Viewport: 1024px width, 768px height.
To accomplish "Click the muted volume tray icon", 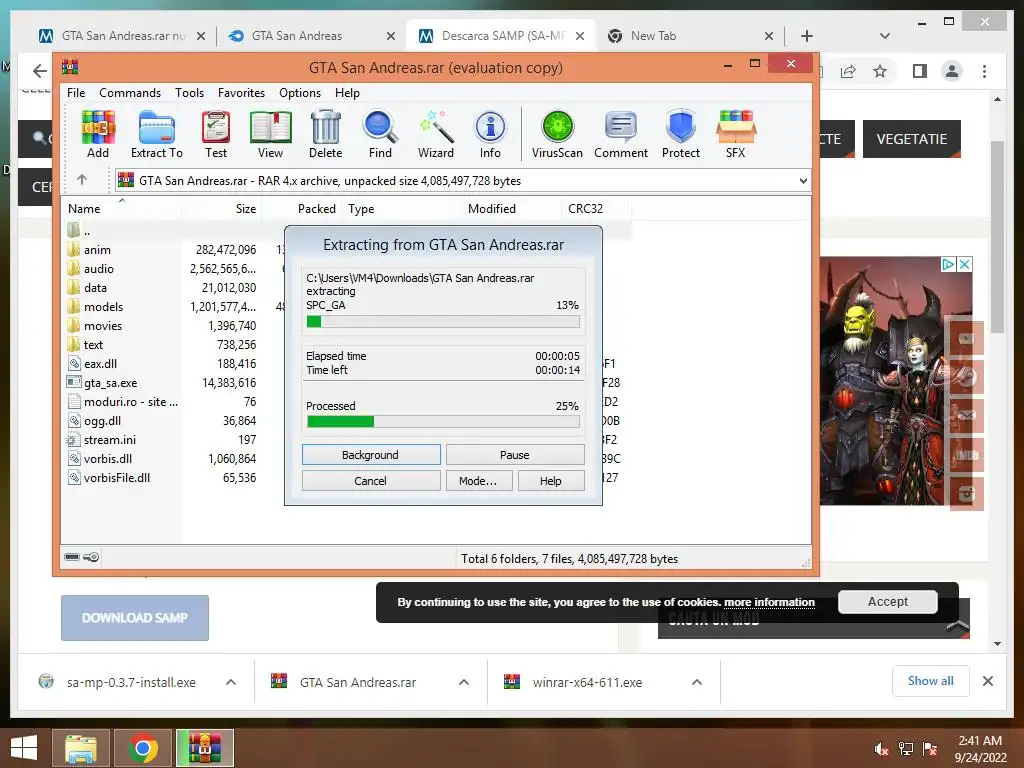I will coord(881,749).
